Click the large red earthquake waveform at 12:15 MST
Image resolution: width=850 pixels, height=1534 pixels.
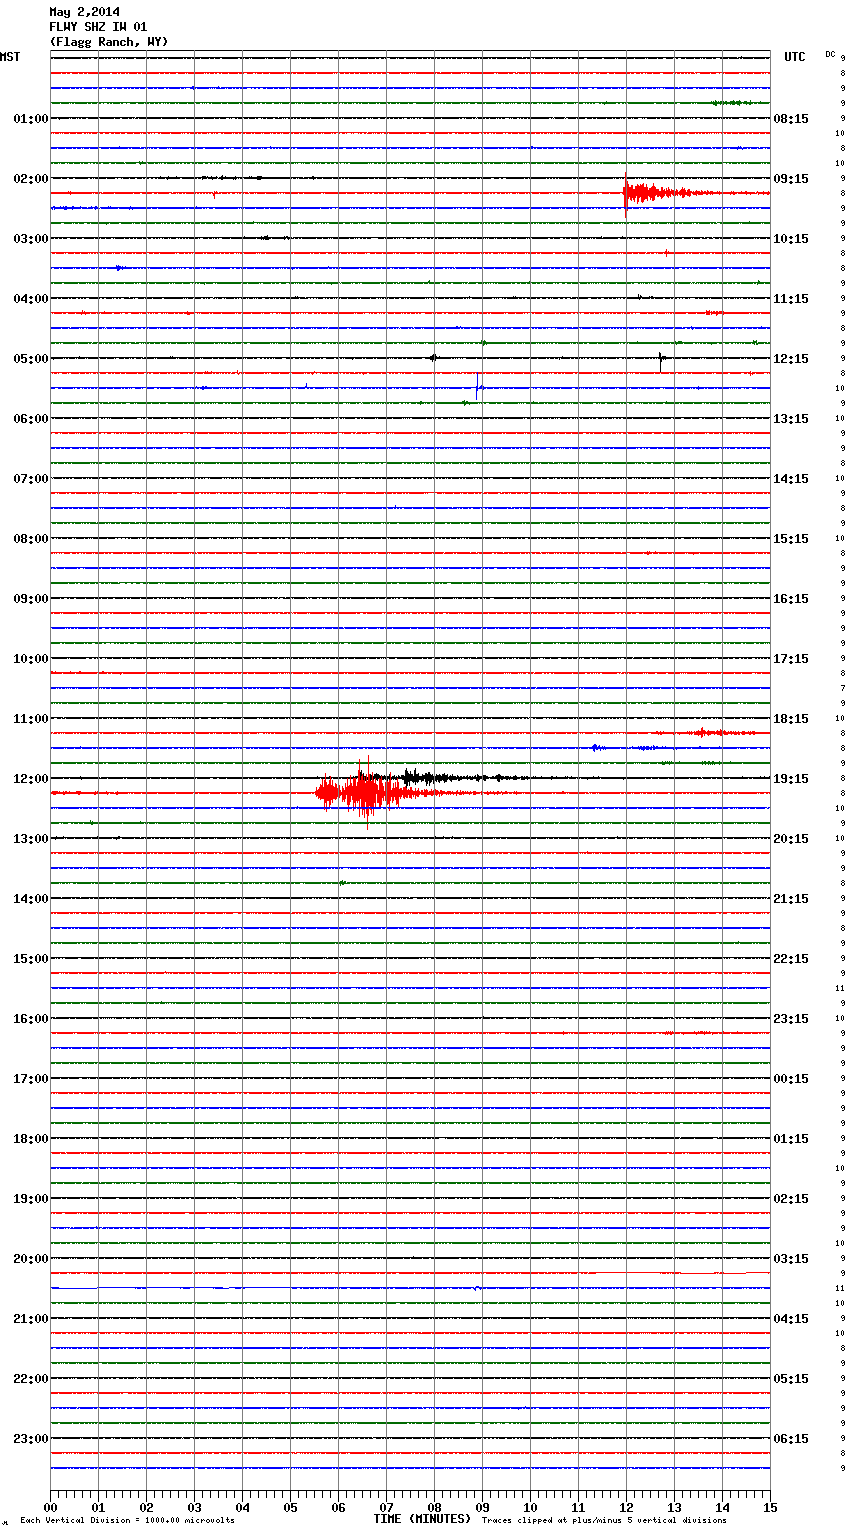click(x=370, y=793)
